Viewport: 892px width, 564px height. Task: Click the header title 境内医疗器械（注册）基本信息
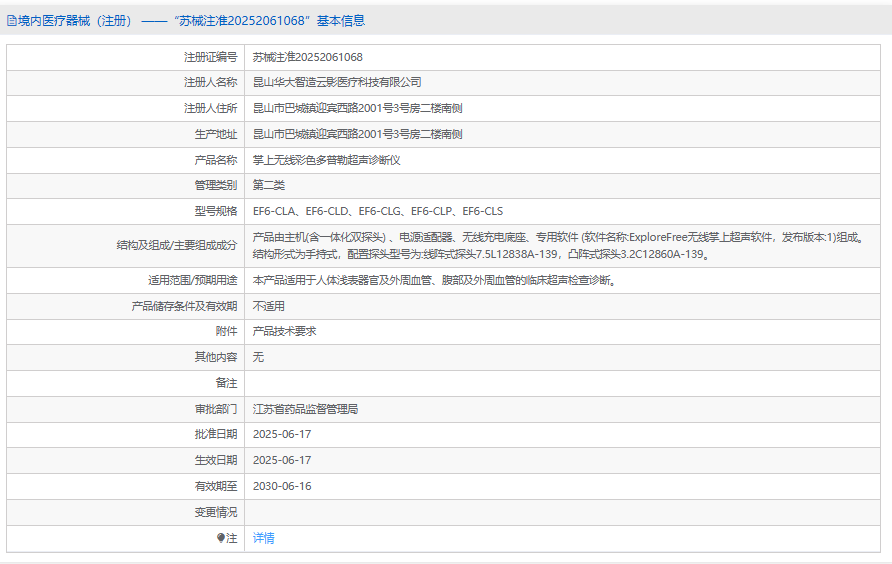191,21
